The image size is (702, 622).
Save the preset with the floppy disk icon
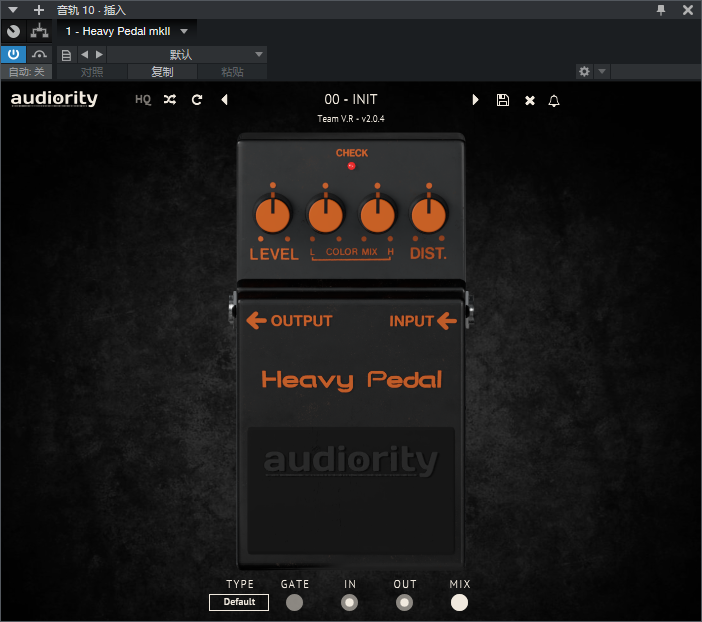(503, 100)
